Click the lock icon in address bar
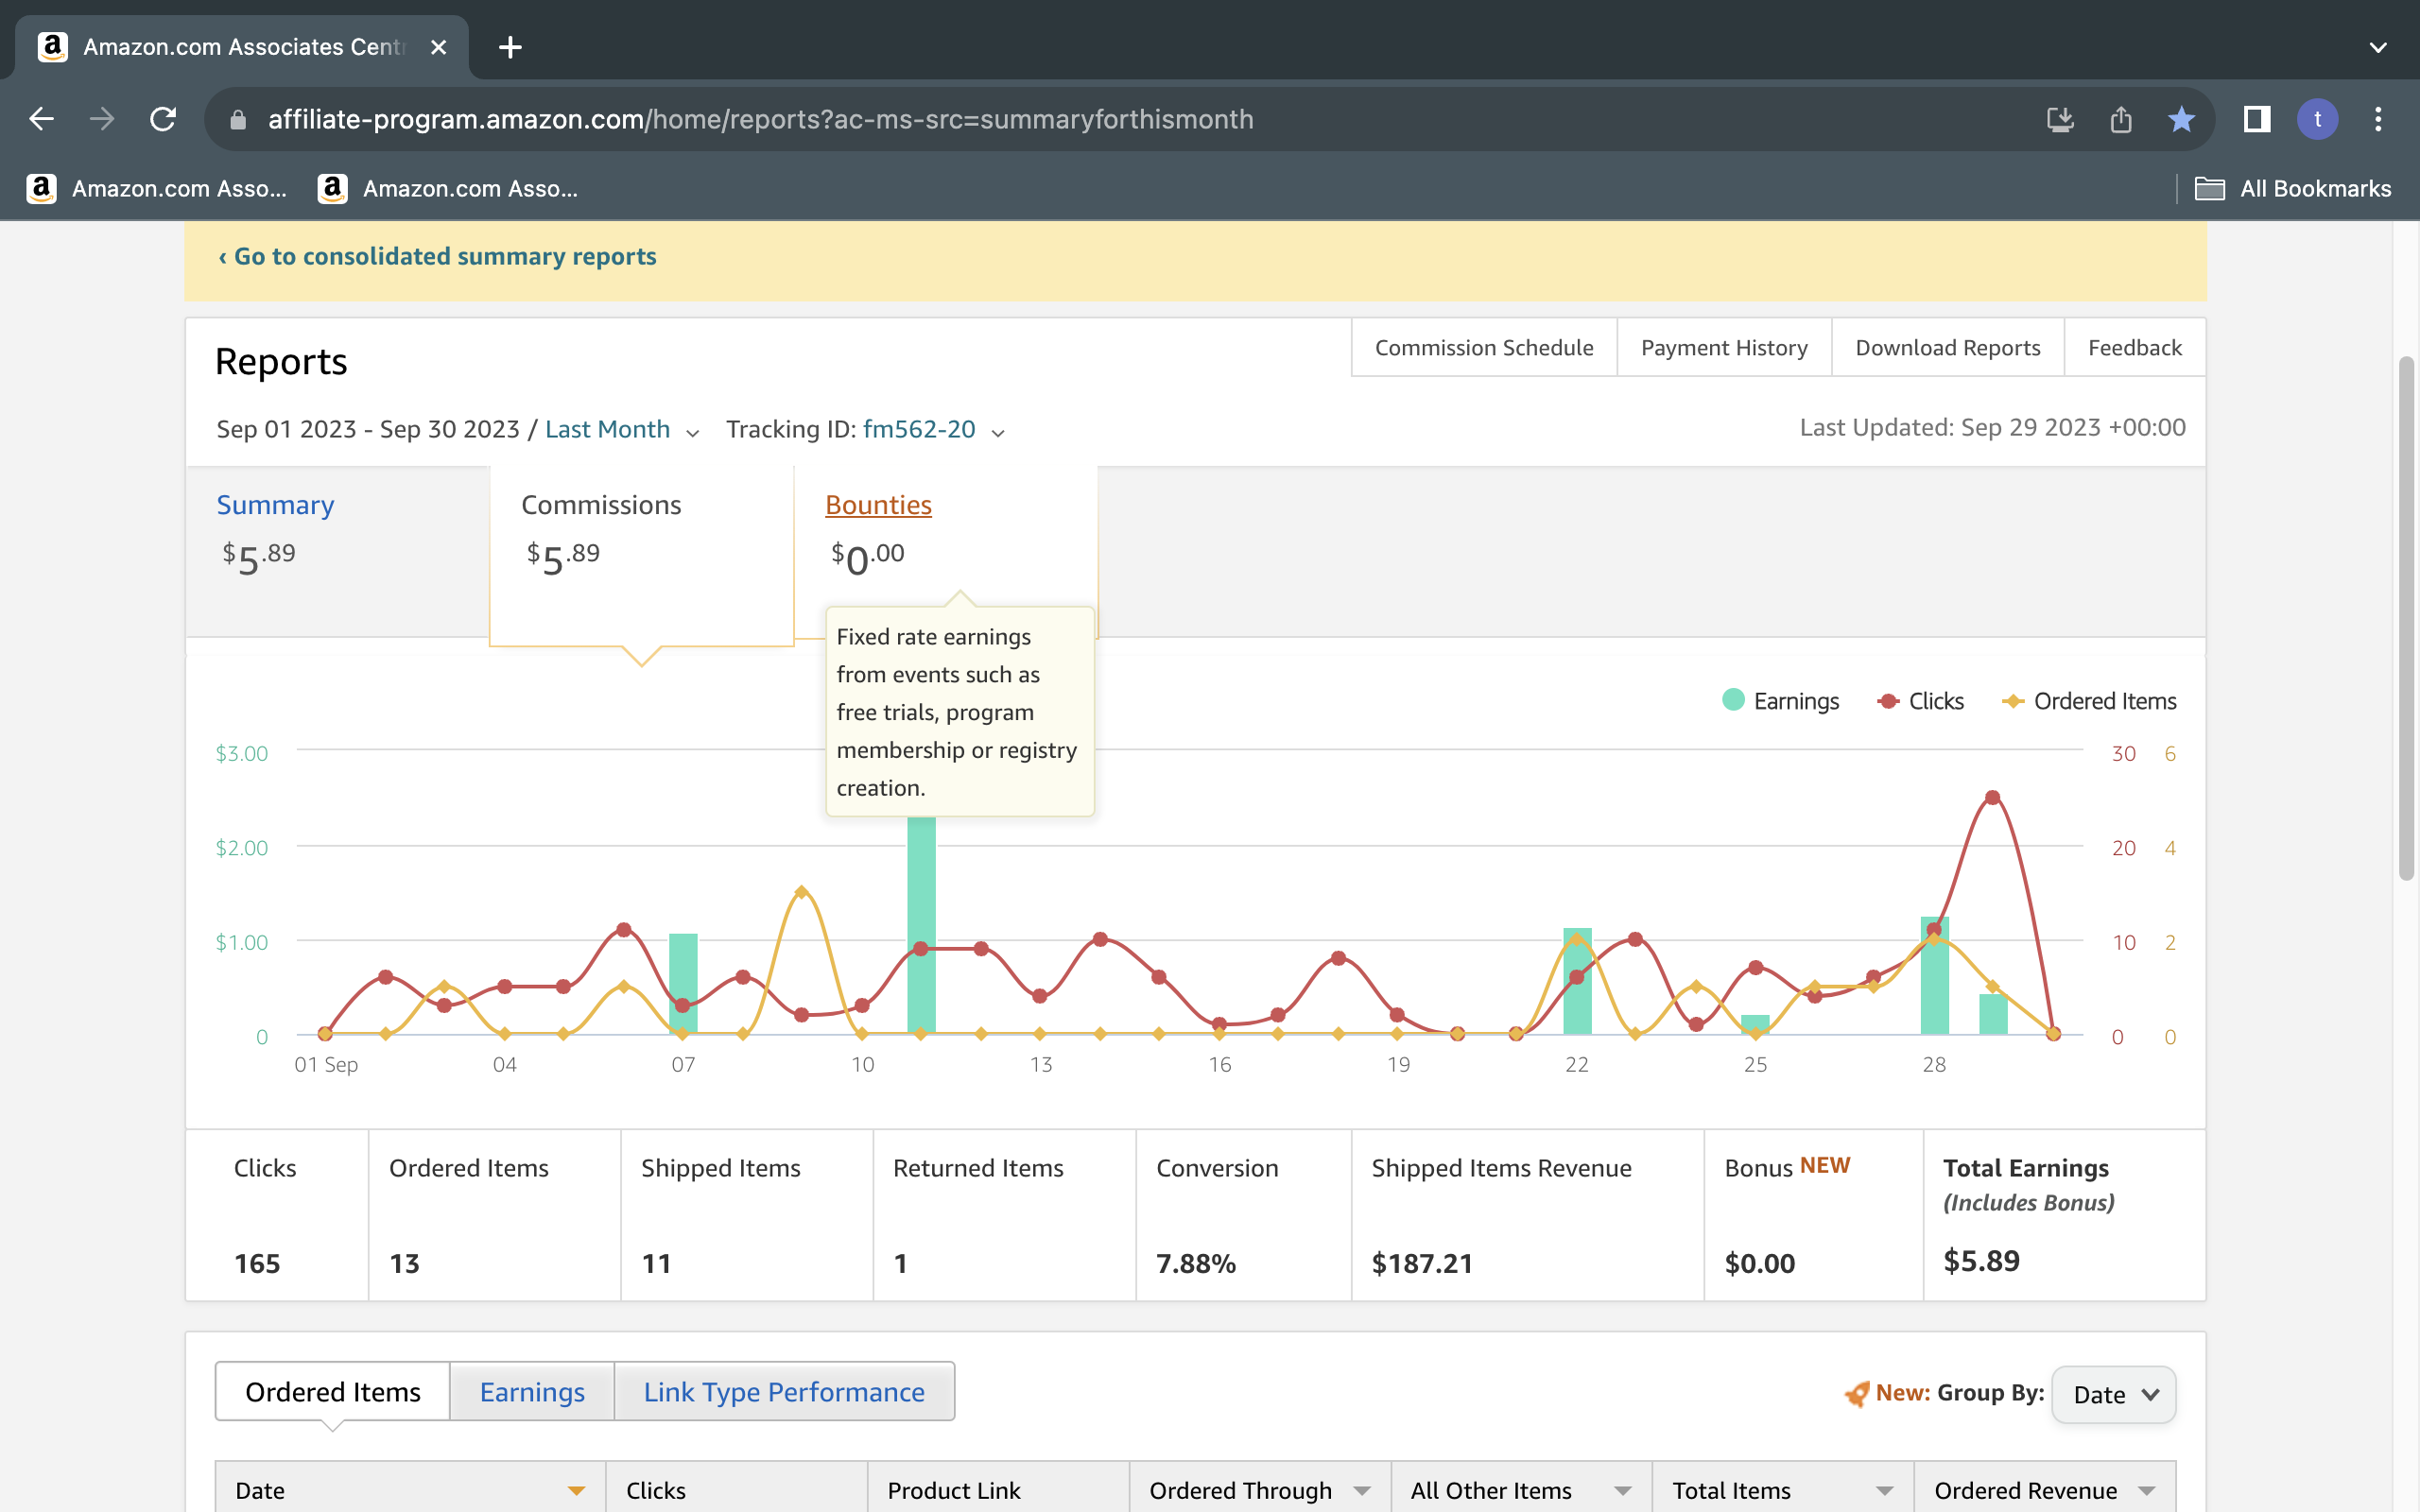 (238, 120)
